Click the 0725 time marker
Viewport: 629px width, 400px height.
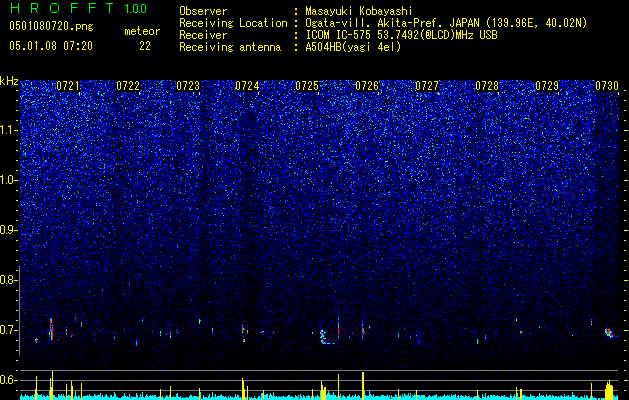(x=307, y=86)
